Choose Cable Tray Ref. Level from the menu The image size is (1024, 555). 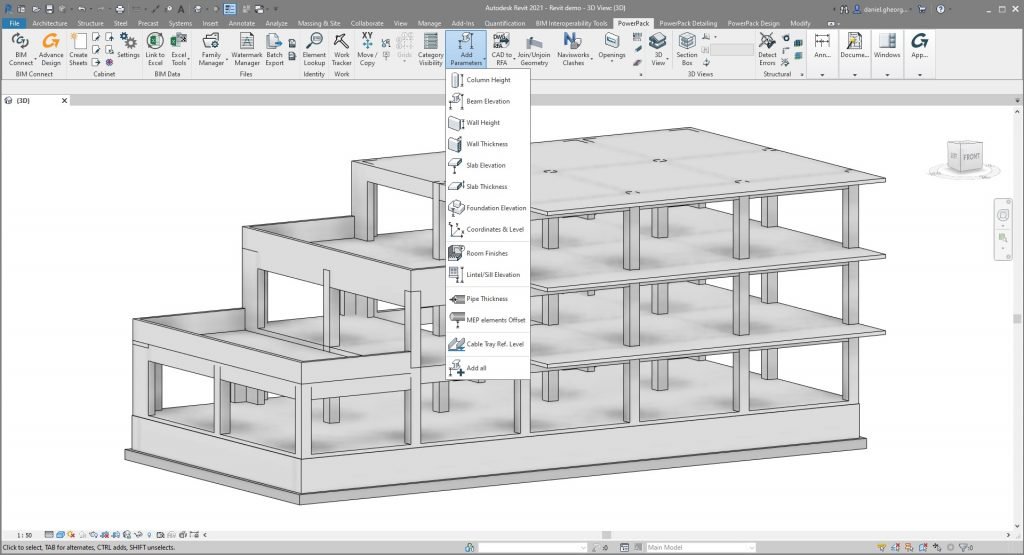click(x=488, y=343)
